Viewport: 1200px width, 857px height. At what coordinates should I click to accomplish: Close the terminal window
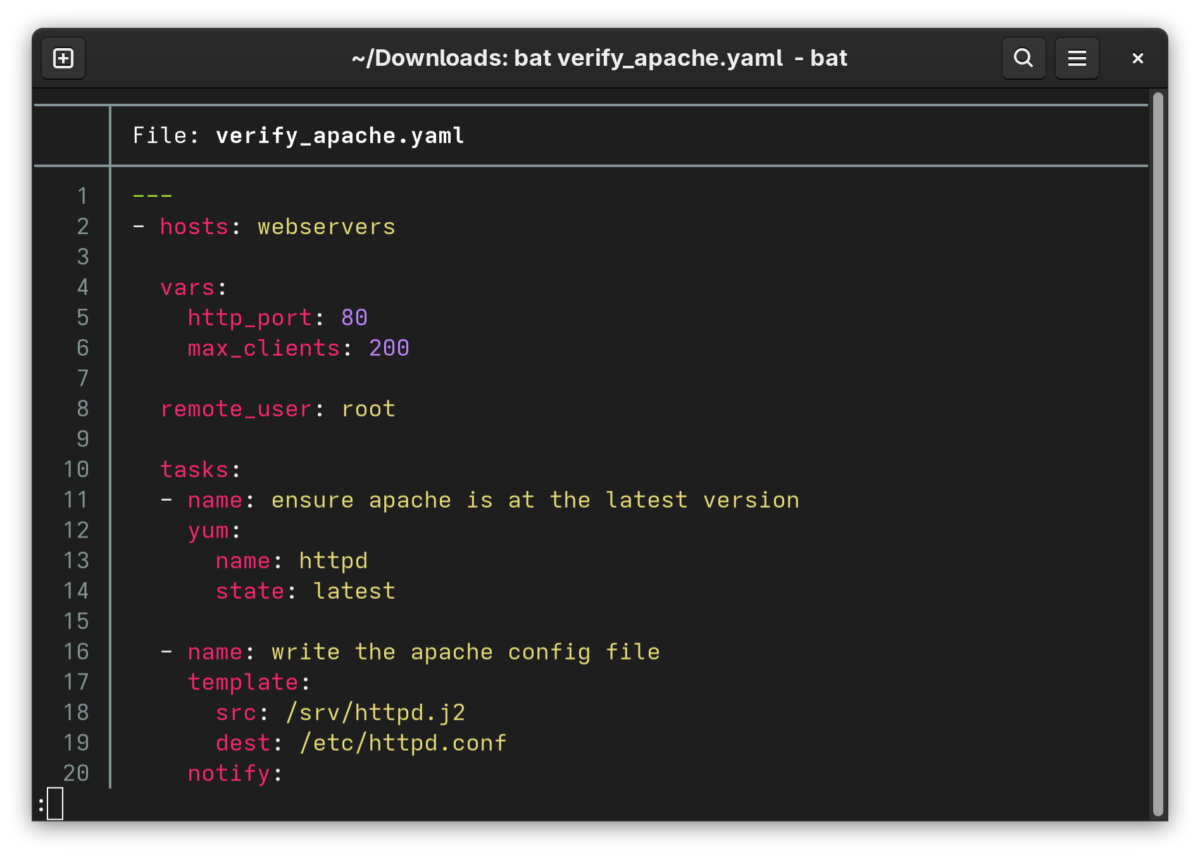tap(1137, 58)
